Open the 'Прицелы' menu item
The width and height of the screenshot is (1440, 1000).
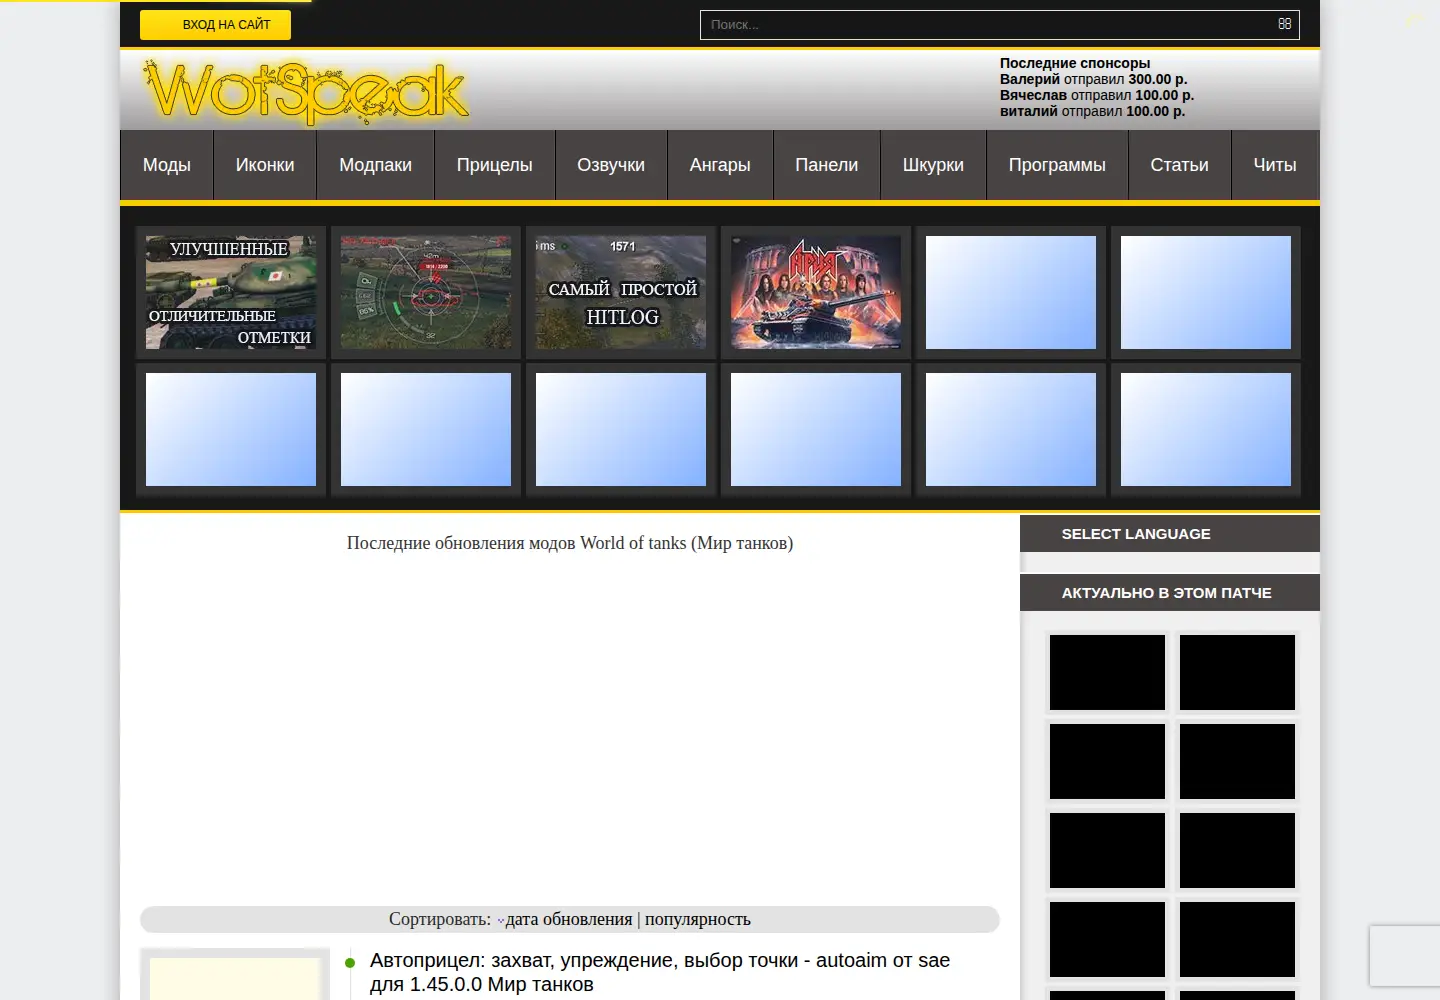495,165
